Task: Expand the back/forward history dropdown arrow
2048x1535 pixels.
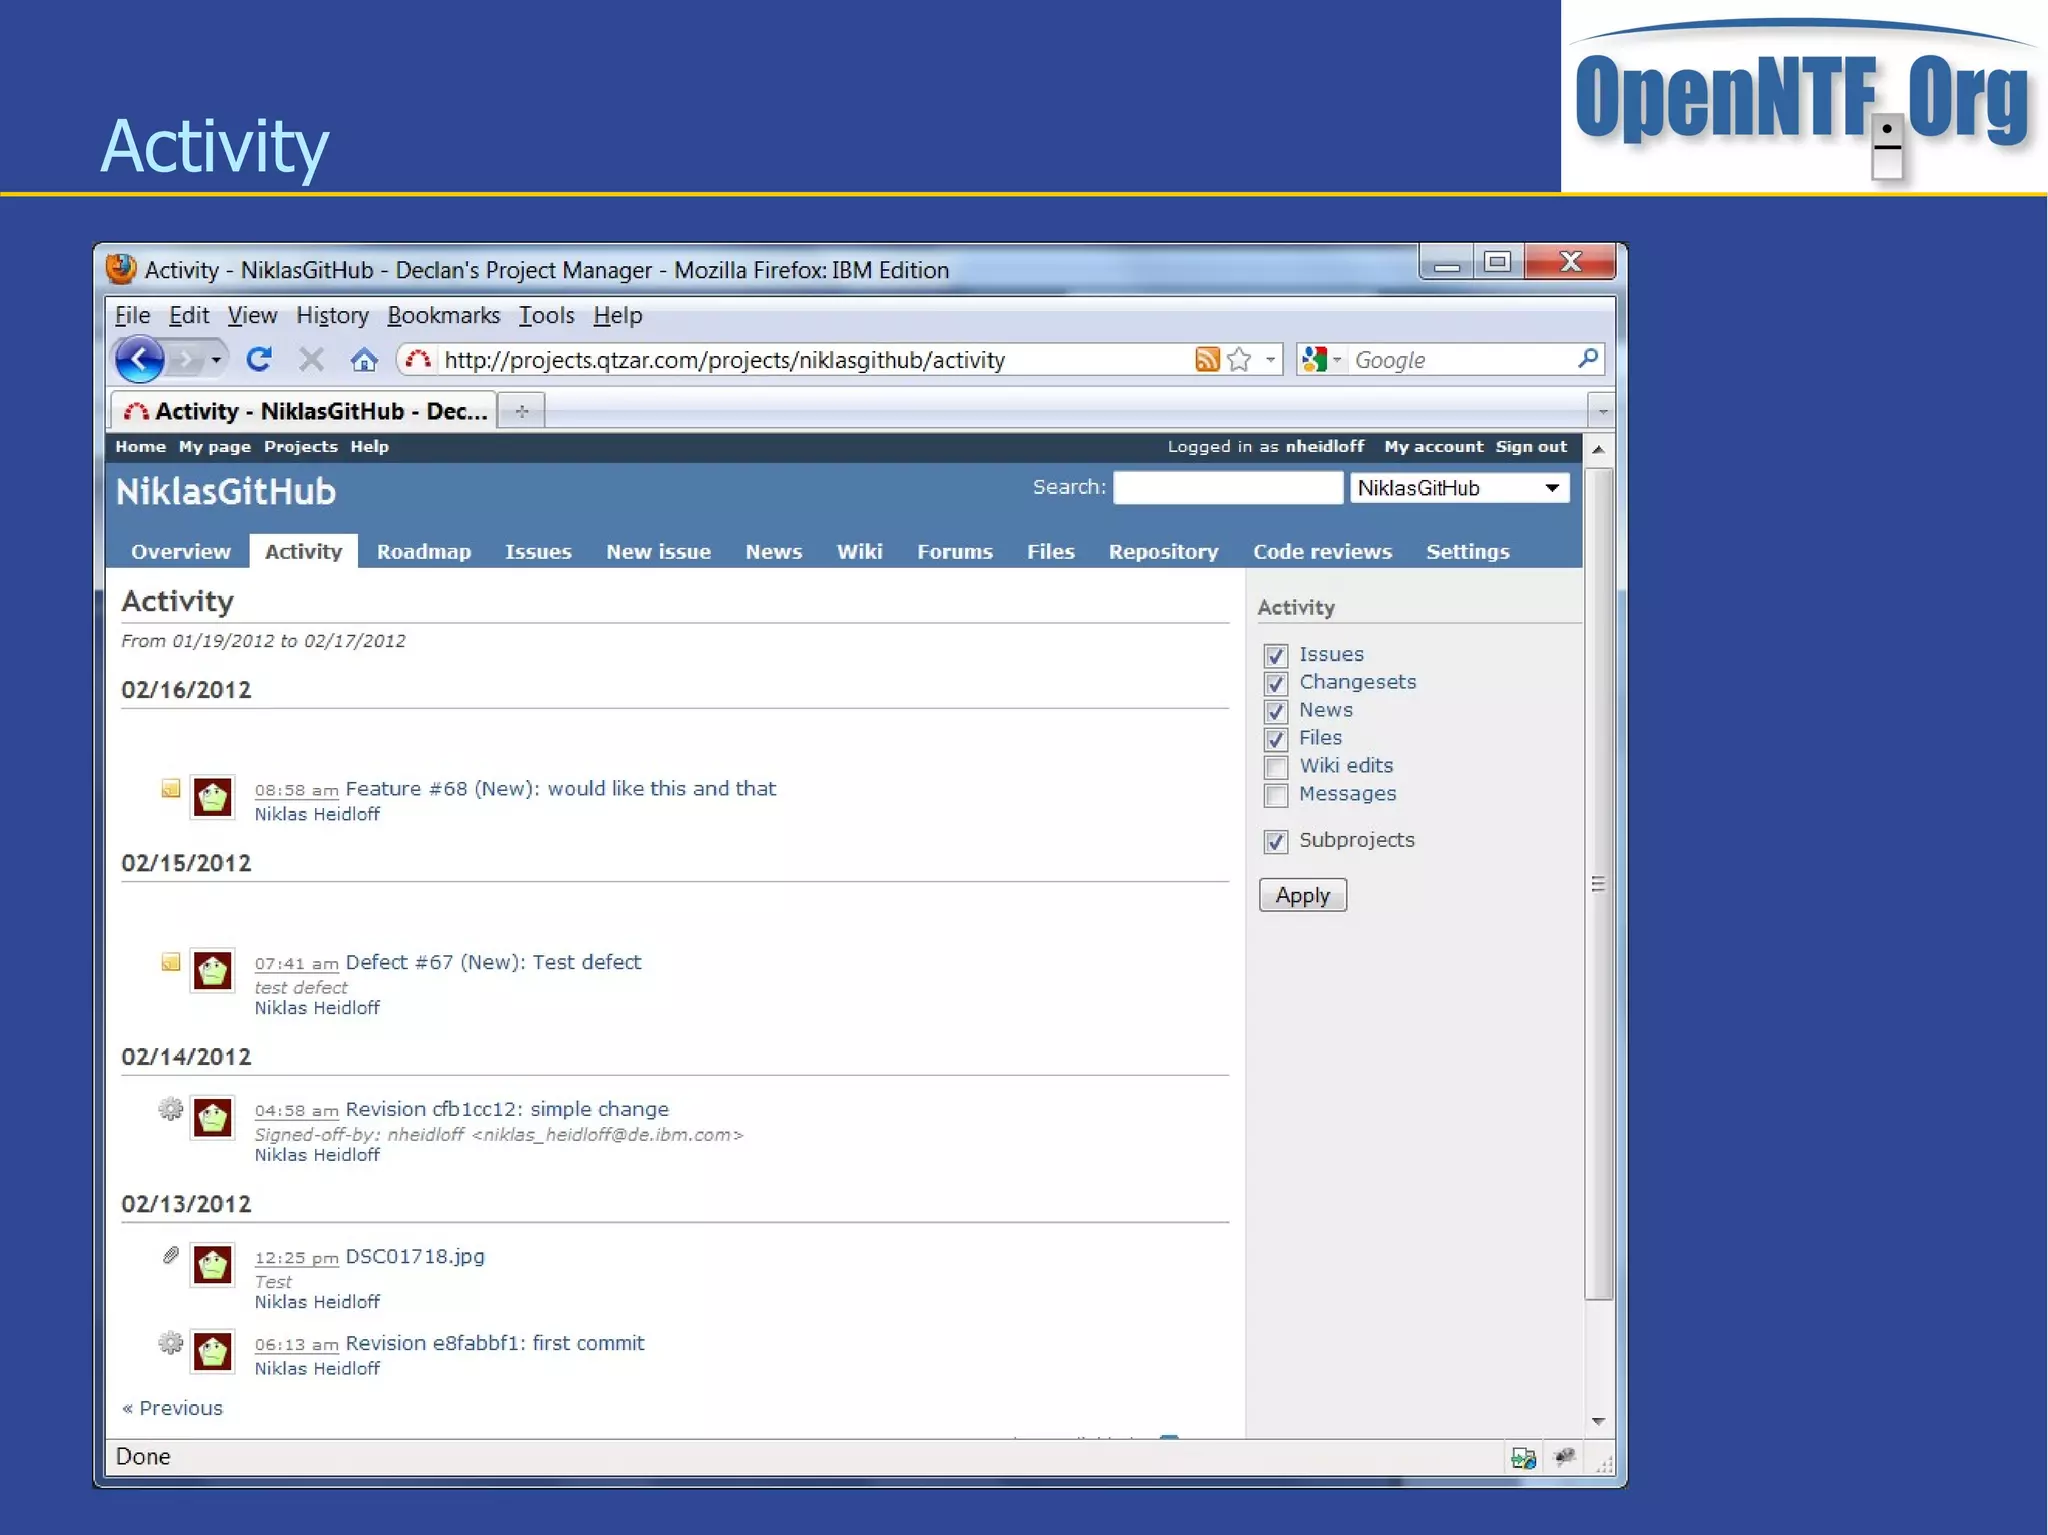Action: (216, 360)
